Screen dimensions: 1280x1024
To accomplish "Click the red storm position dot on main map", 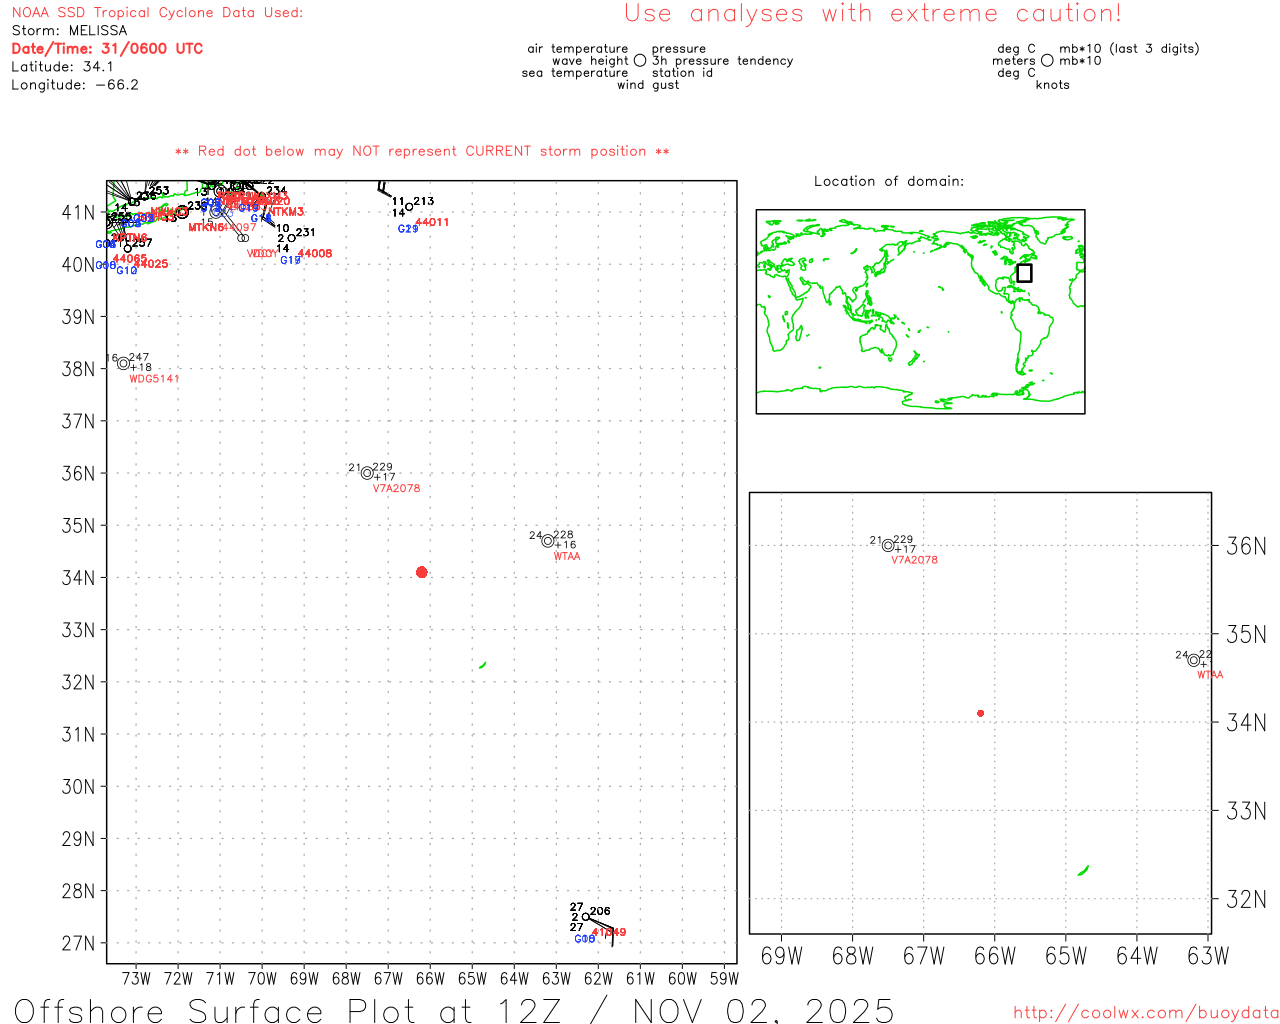I will (421, 572).
